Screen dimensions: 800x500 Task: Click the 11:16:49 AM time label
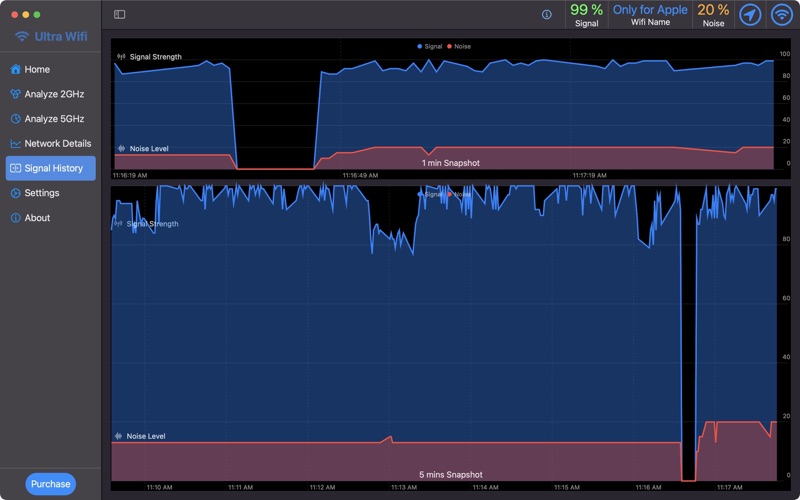point(360,176)
